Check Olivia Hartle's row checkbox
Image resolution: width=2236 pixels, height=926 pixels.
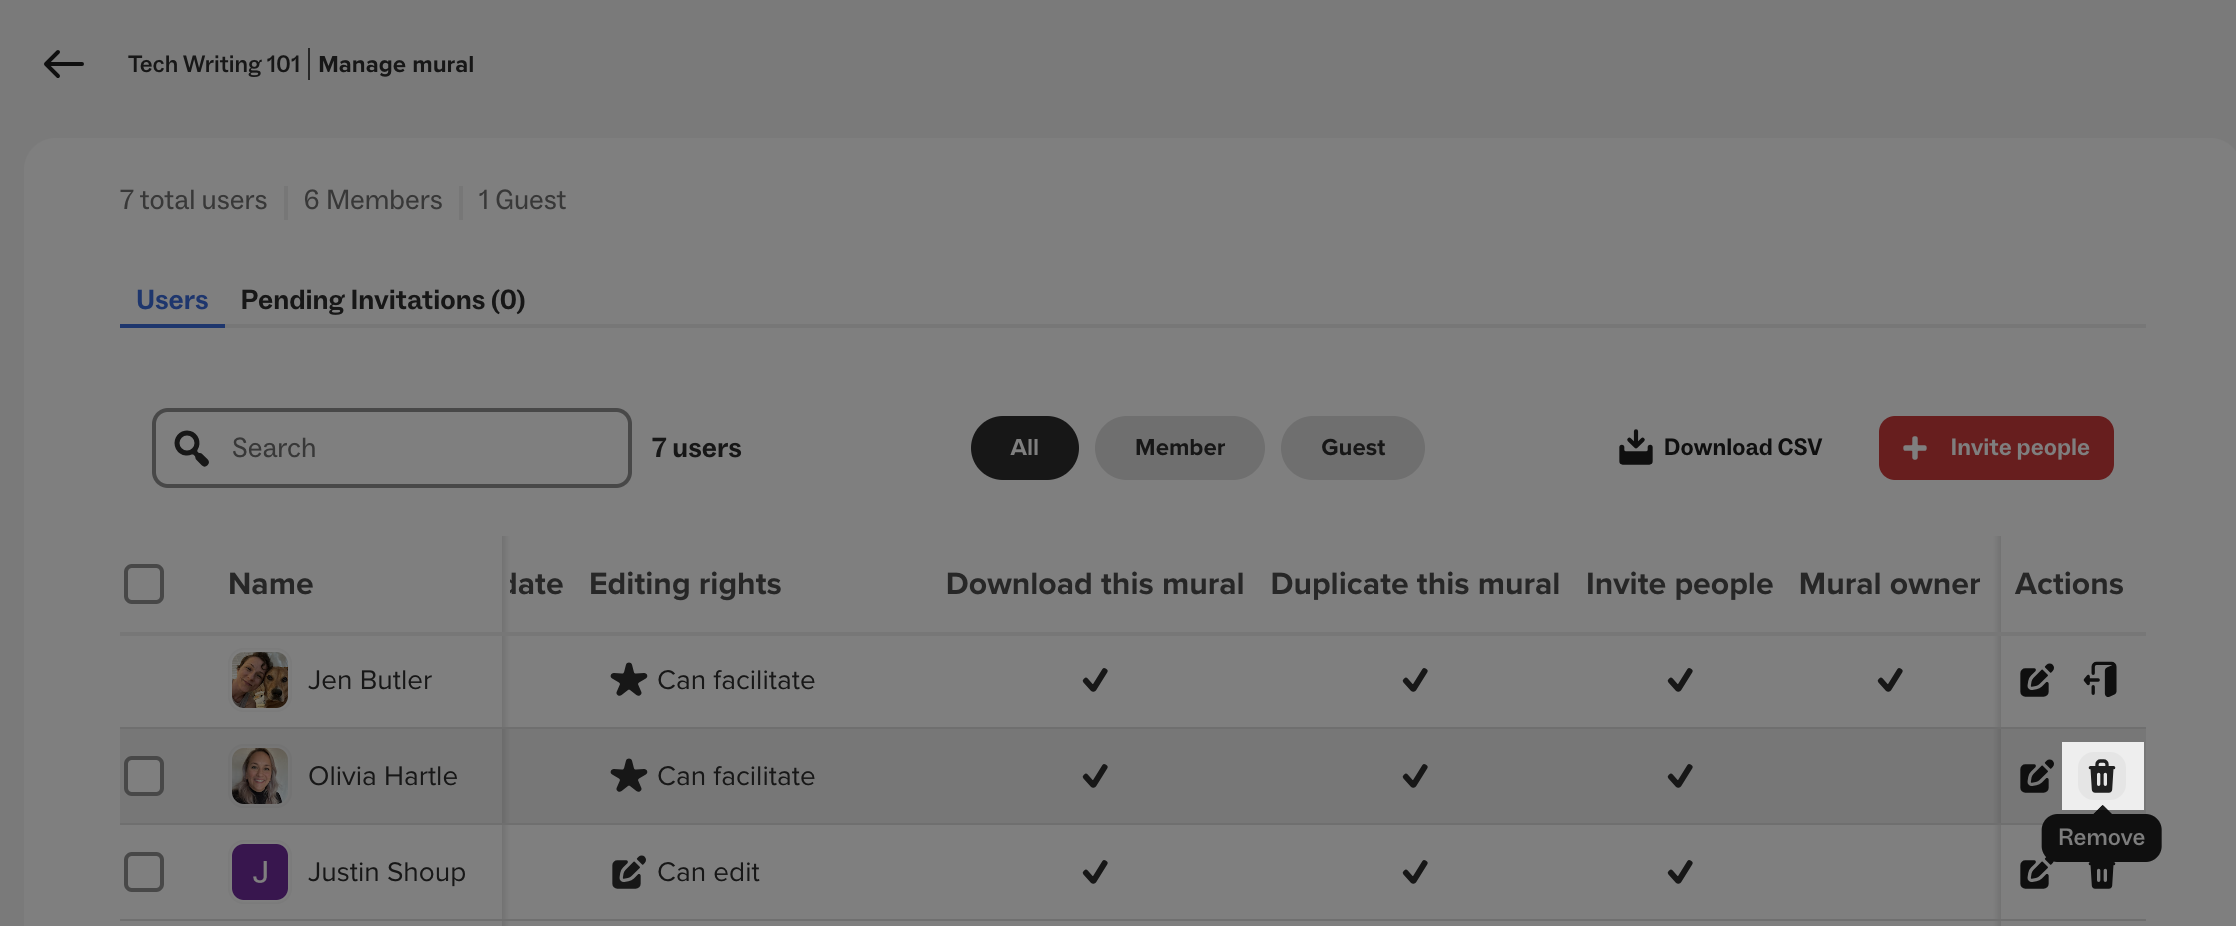point(144,776)
